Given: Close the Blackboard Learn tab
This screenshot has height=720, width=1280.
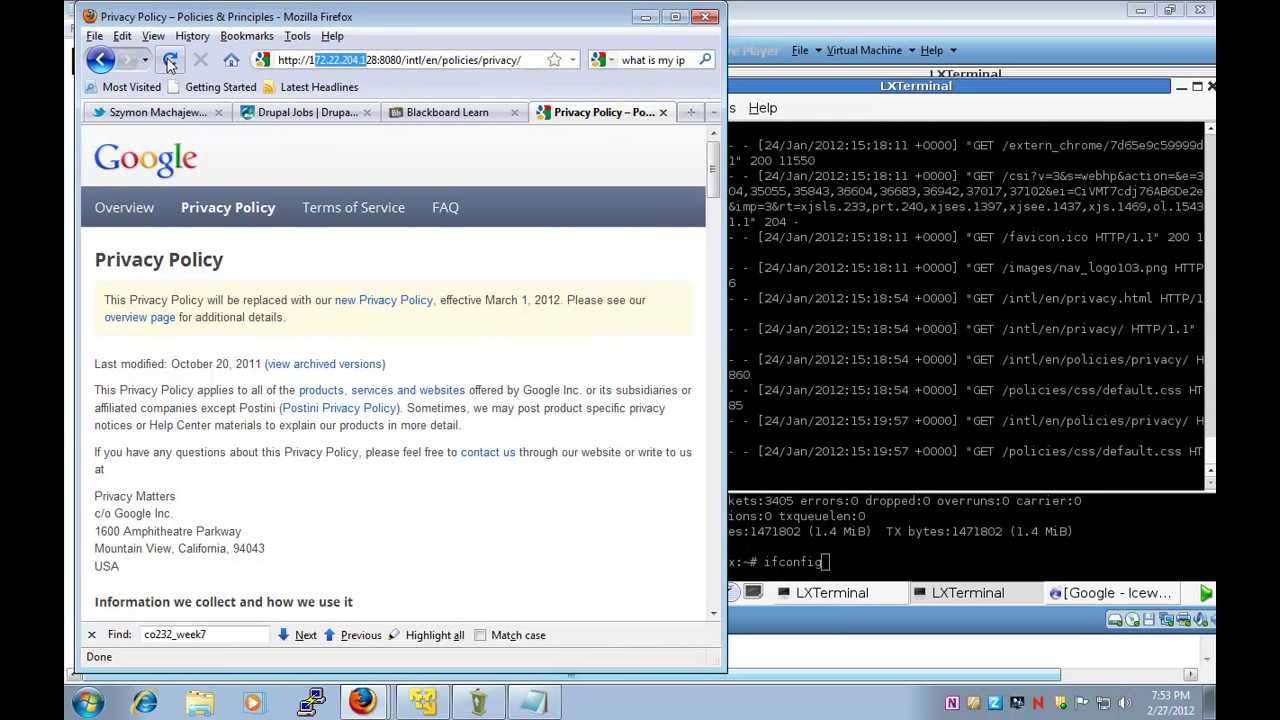Looking at the screenshot, I should 515,113.
